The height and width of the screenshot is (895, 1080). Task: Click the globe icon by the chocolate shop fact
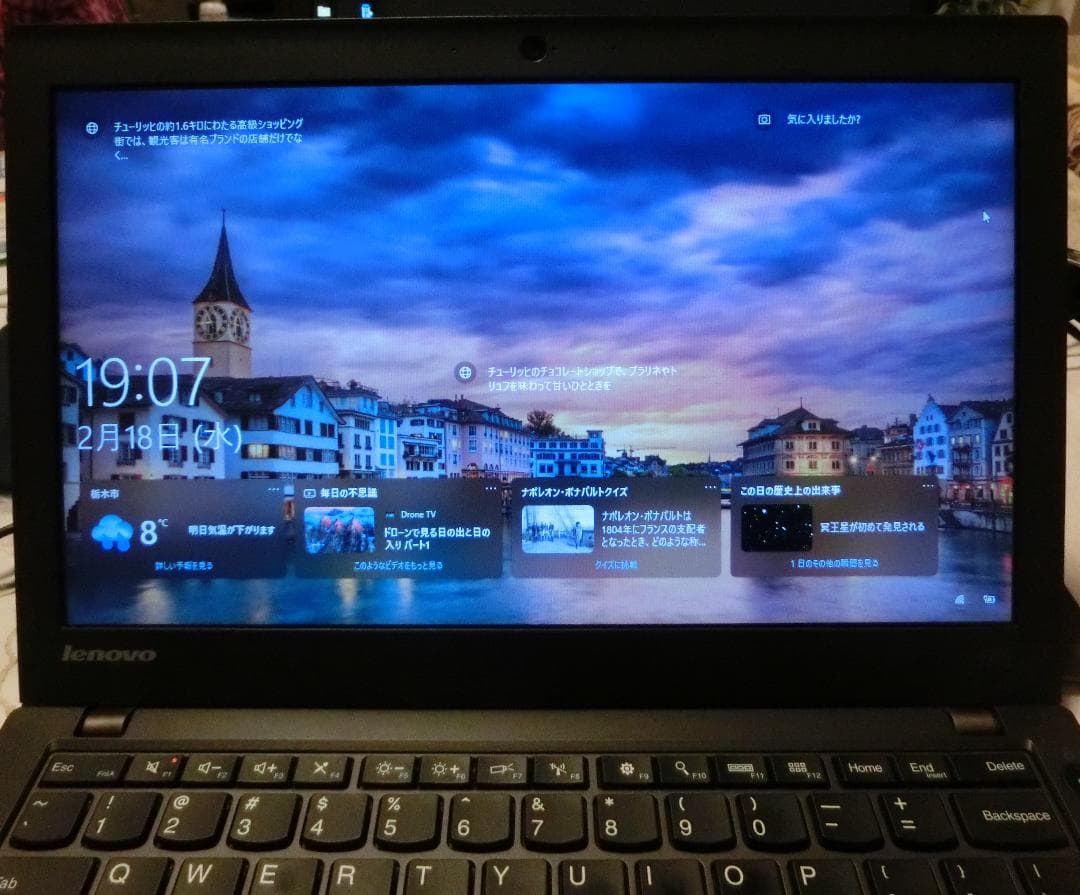click(463, 371)
